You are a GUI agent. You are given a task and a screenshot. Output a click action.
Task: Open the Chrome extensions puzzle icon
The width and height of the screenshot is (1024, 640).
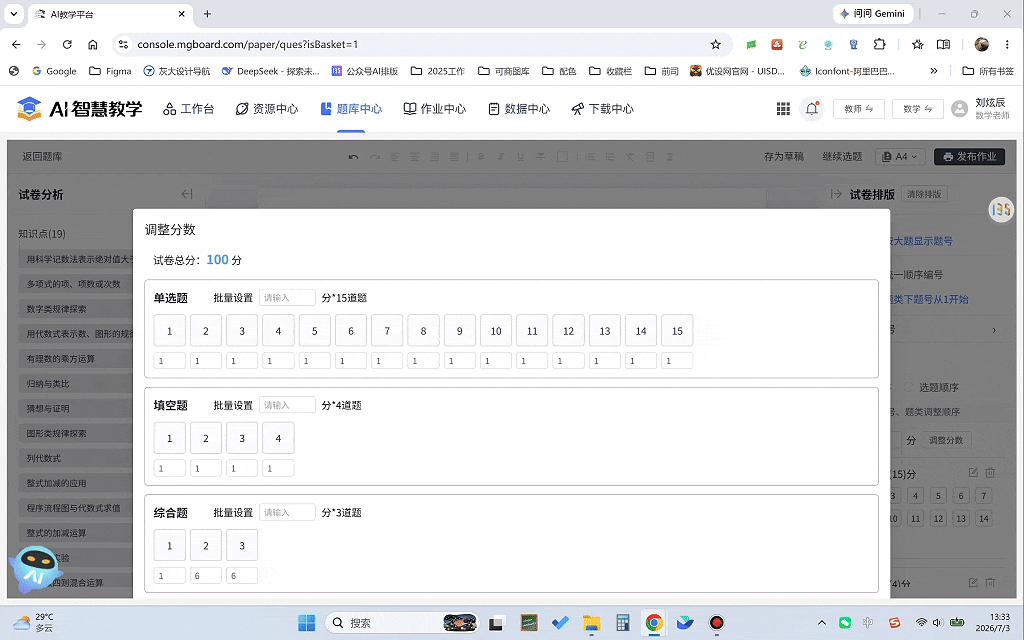[x=880, y=44]
